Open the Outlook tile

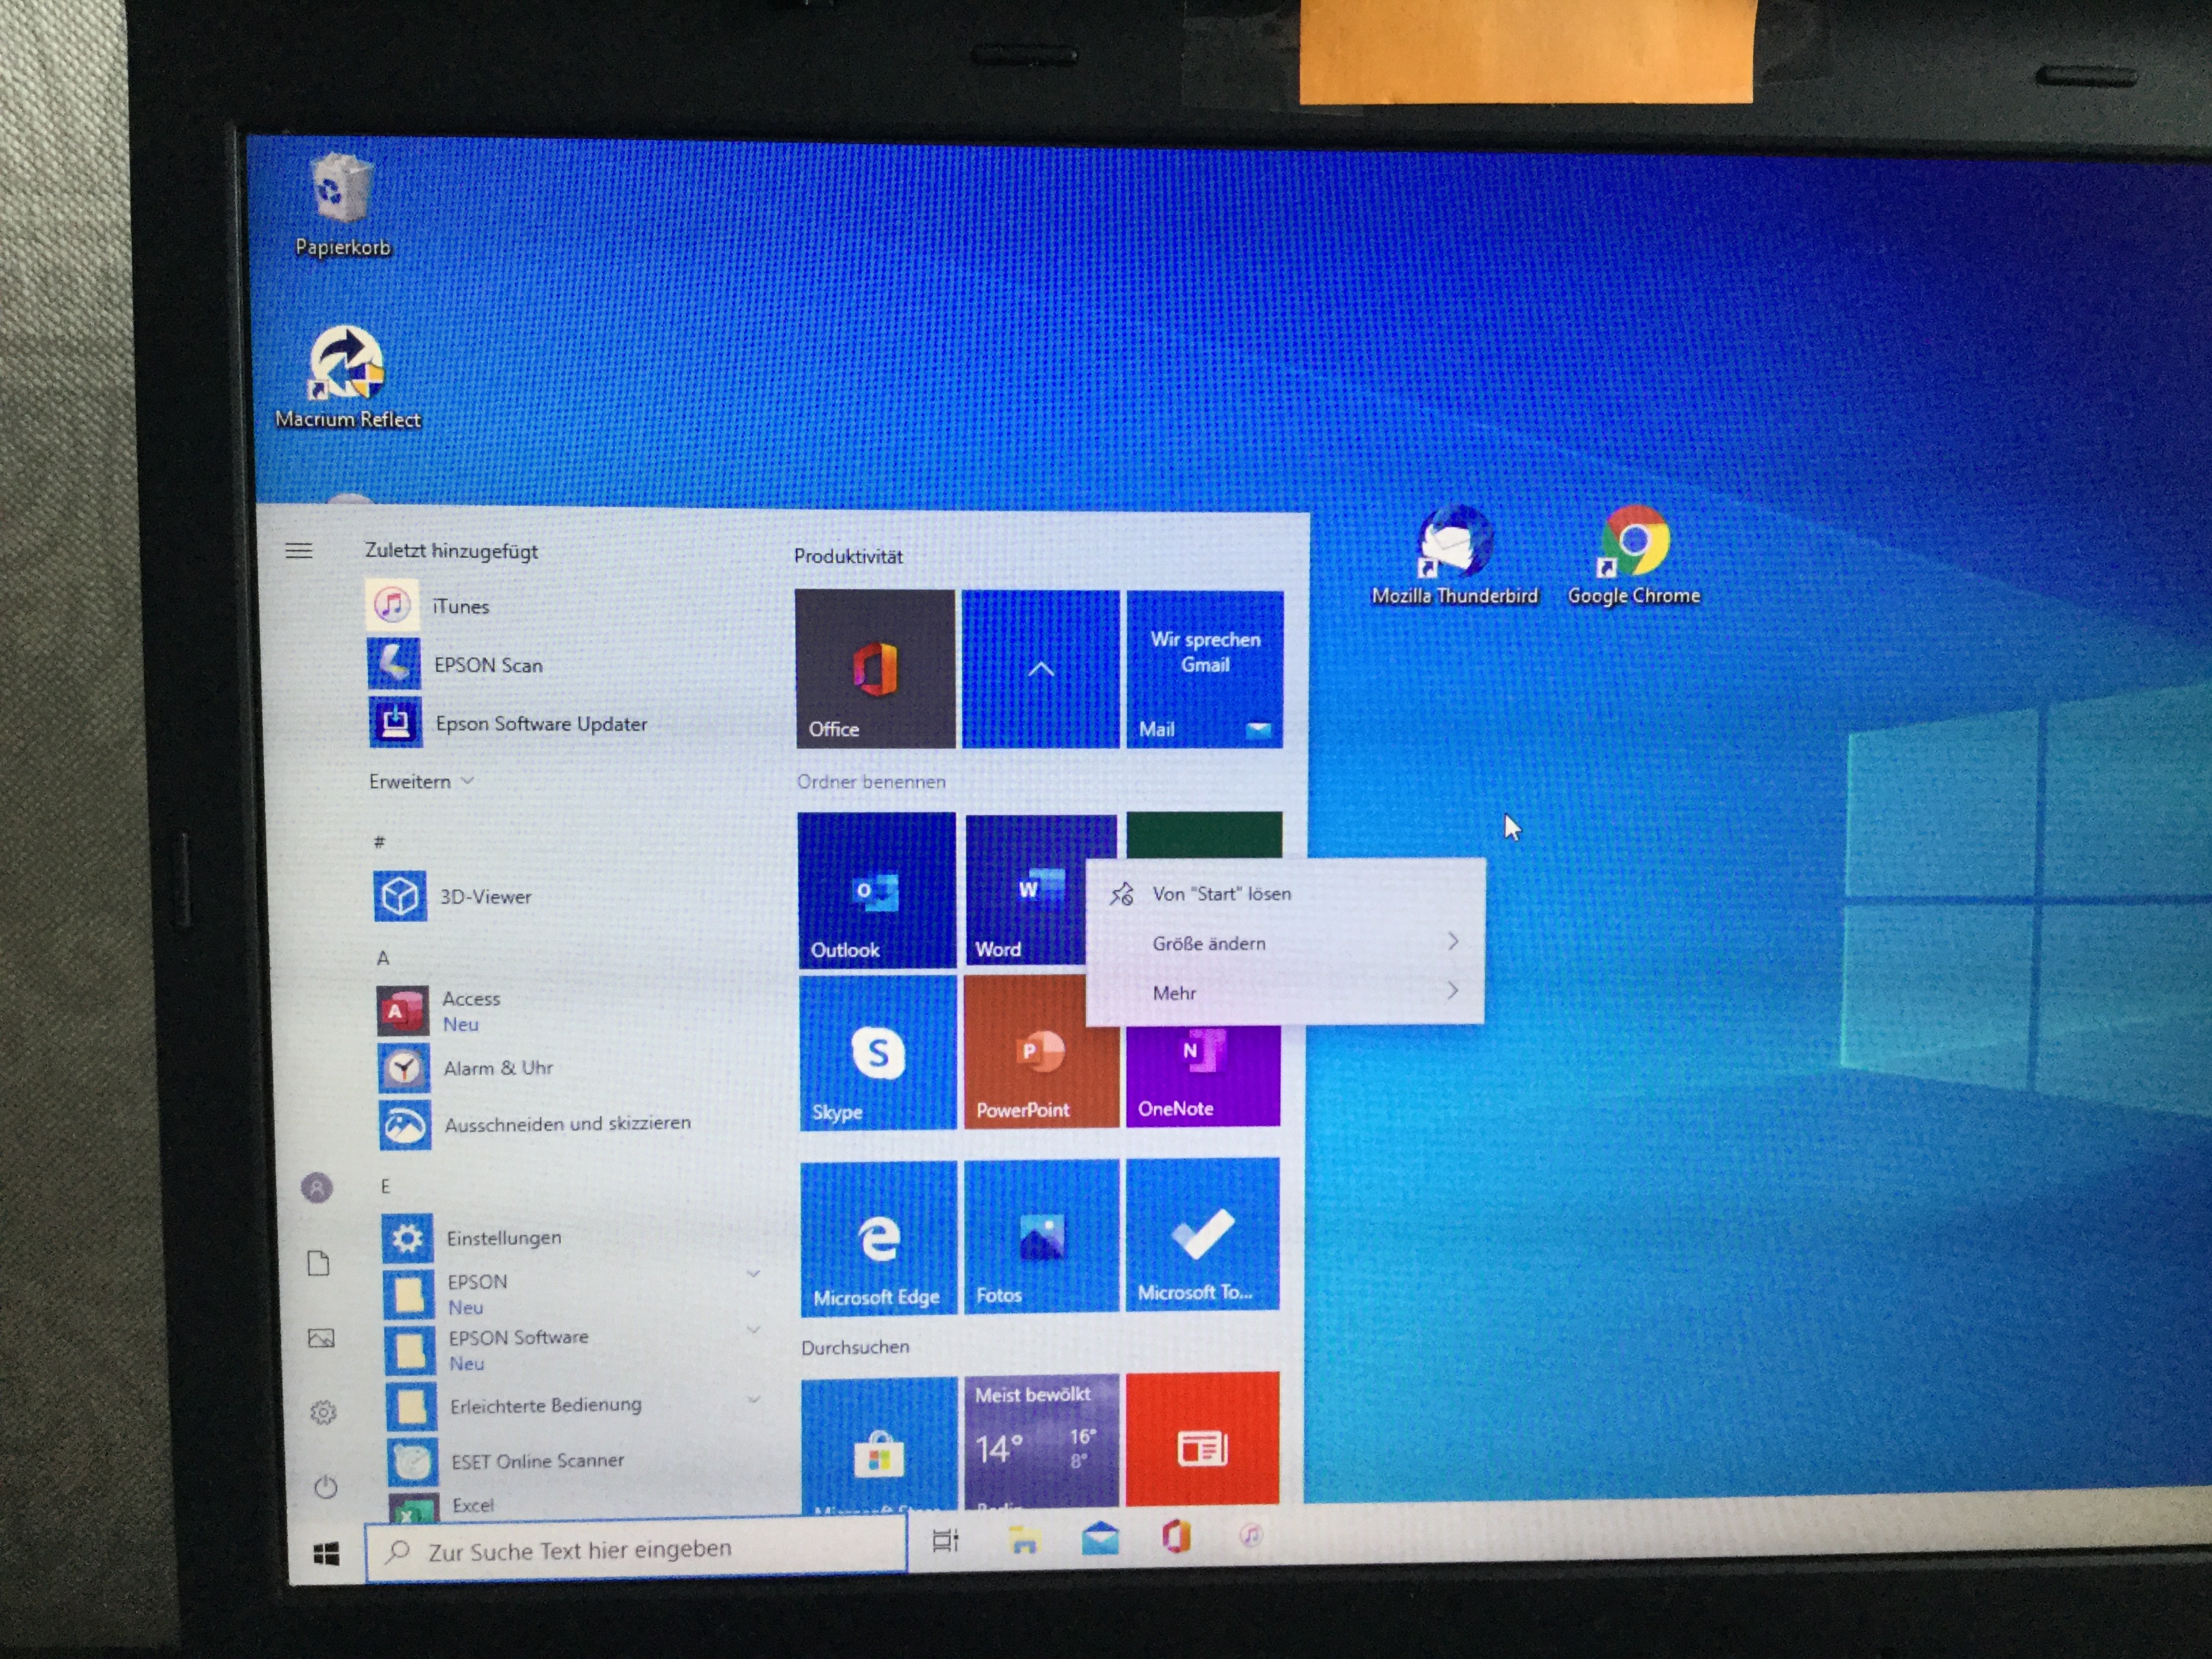[876, 890]
